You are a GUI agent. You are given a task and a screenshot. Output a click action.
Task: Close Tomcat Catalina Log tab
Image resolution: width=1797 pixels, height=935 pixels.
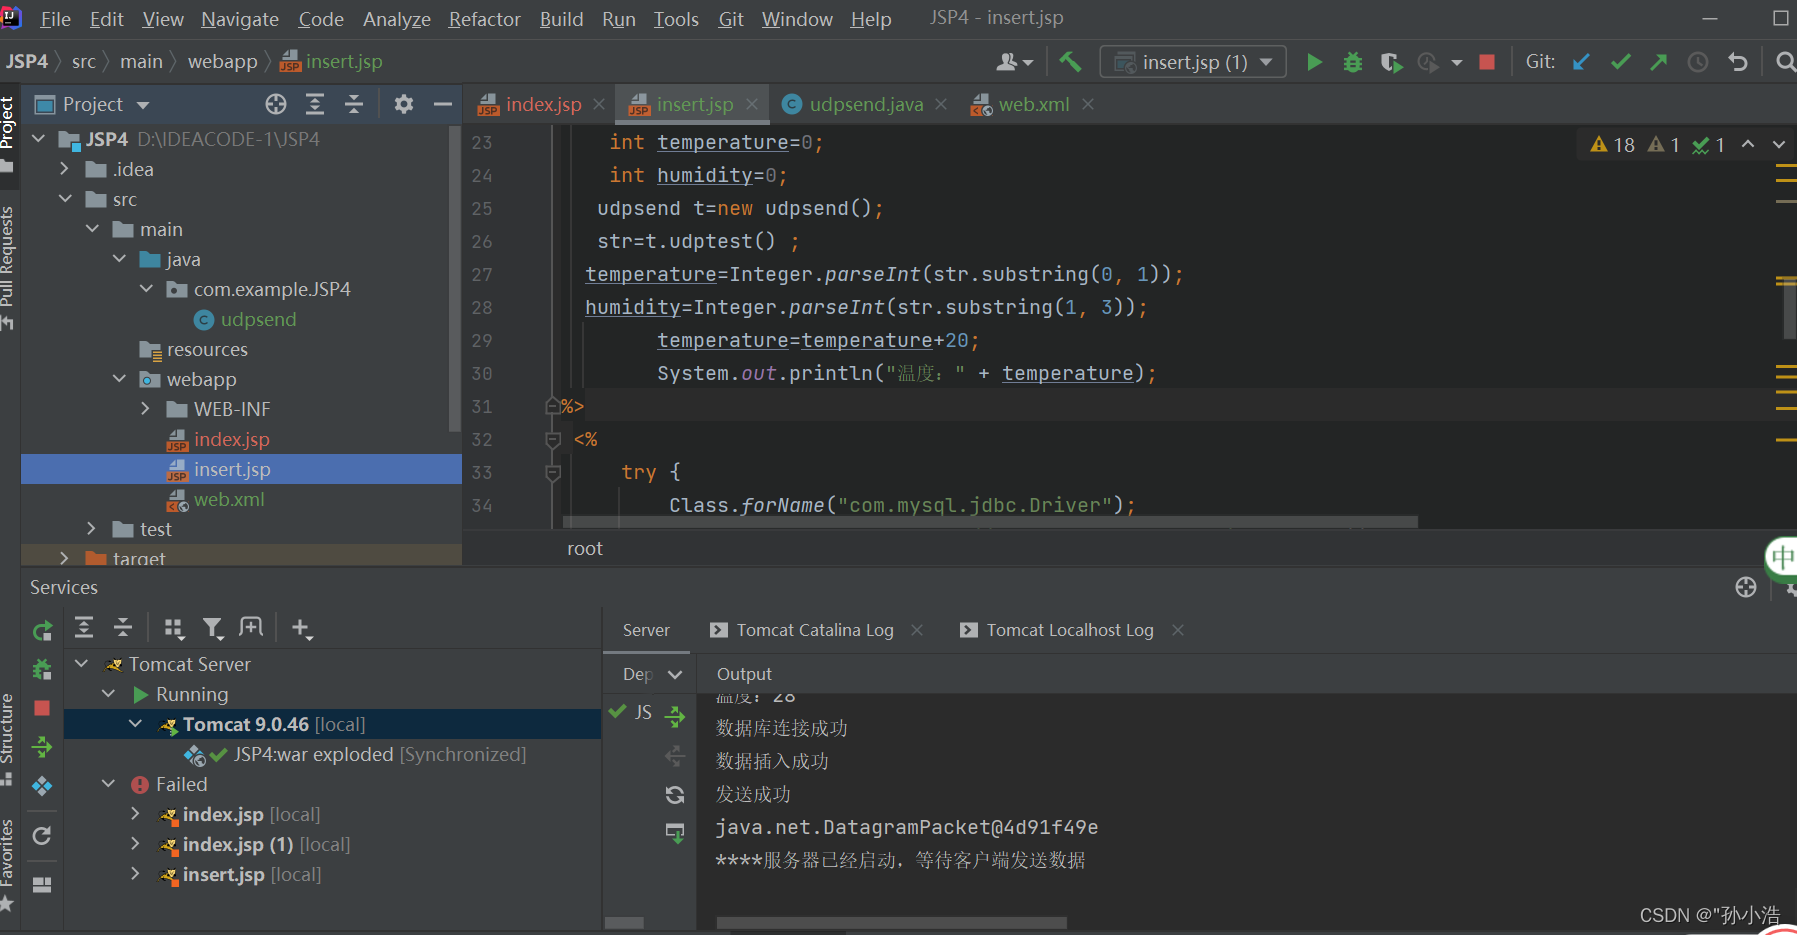click(x=917, y=630)
